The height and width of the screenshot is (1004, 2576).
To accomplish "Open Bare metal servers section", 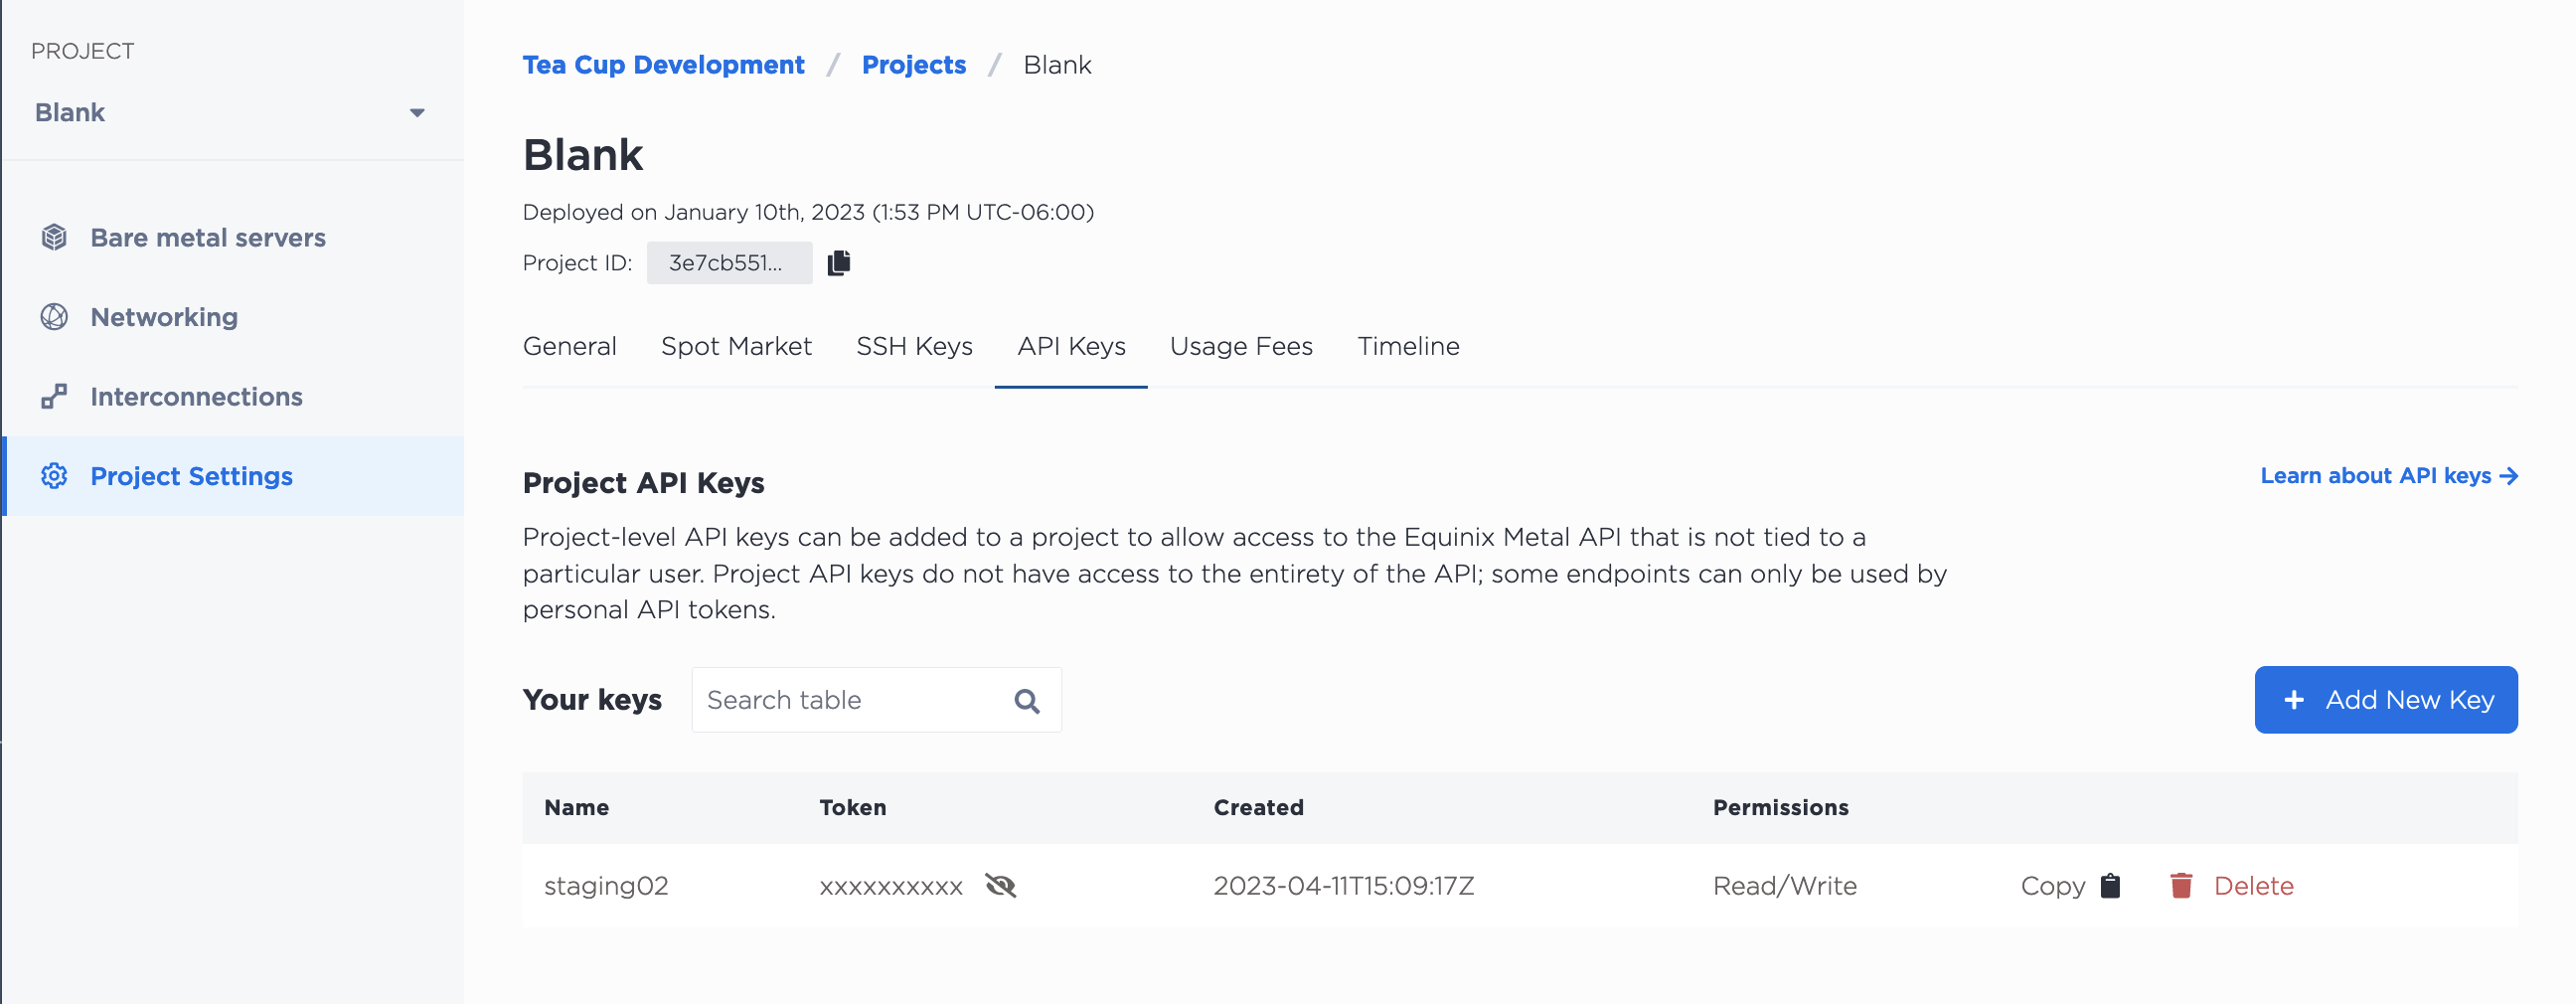I will (x=232, y=237).
